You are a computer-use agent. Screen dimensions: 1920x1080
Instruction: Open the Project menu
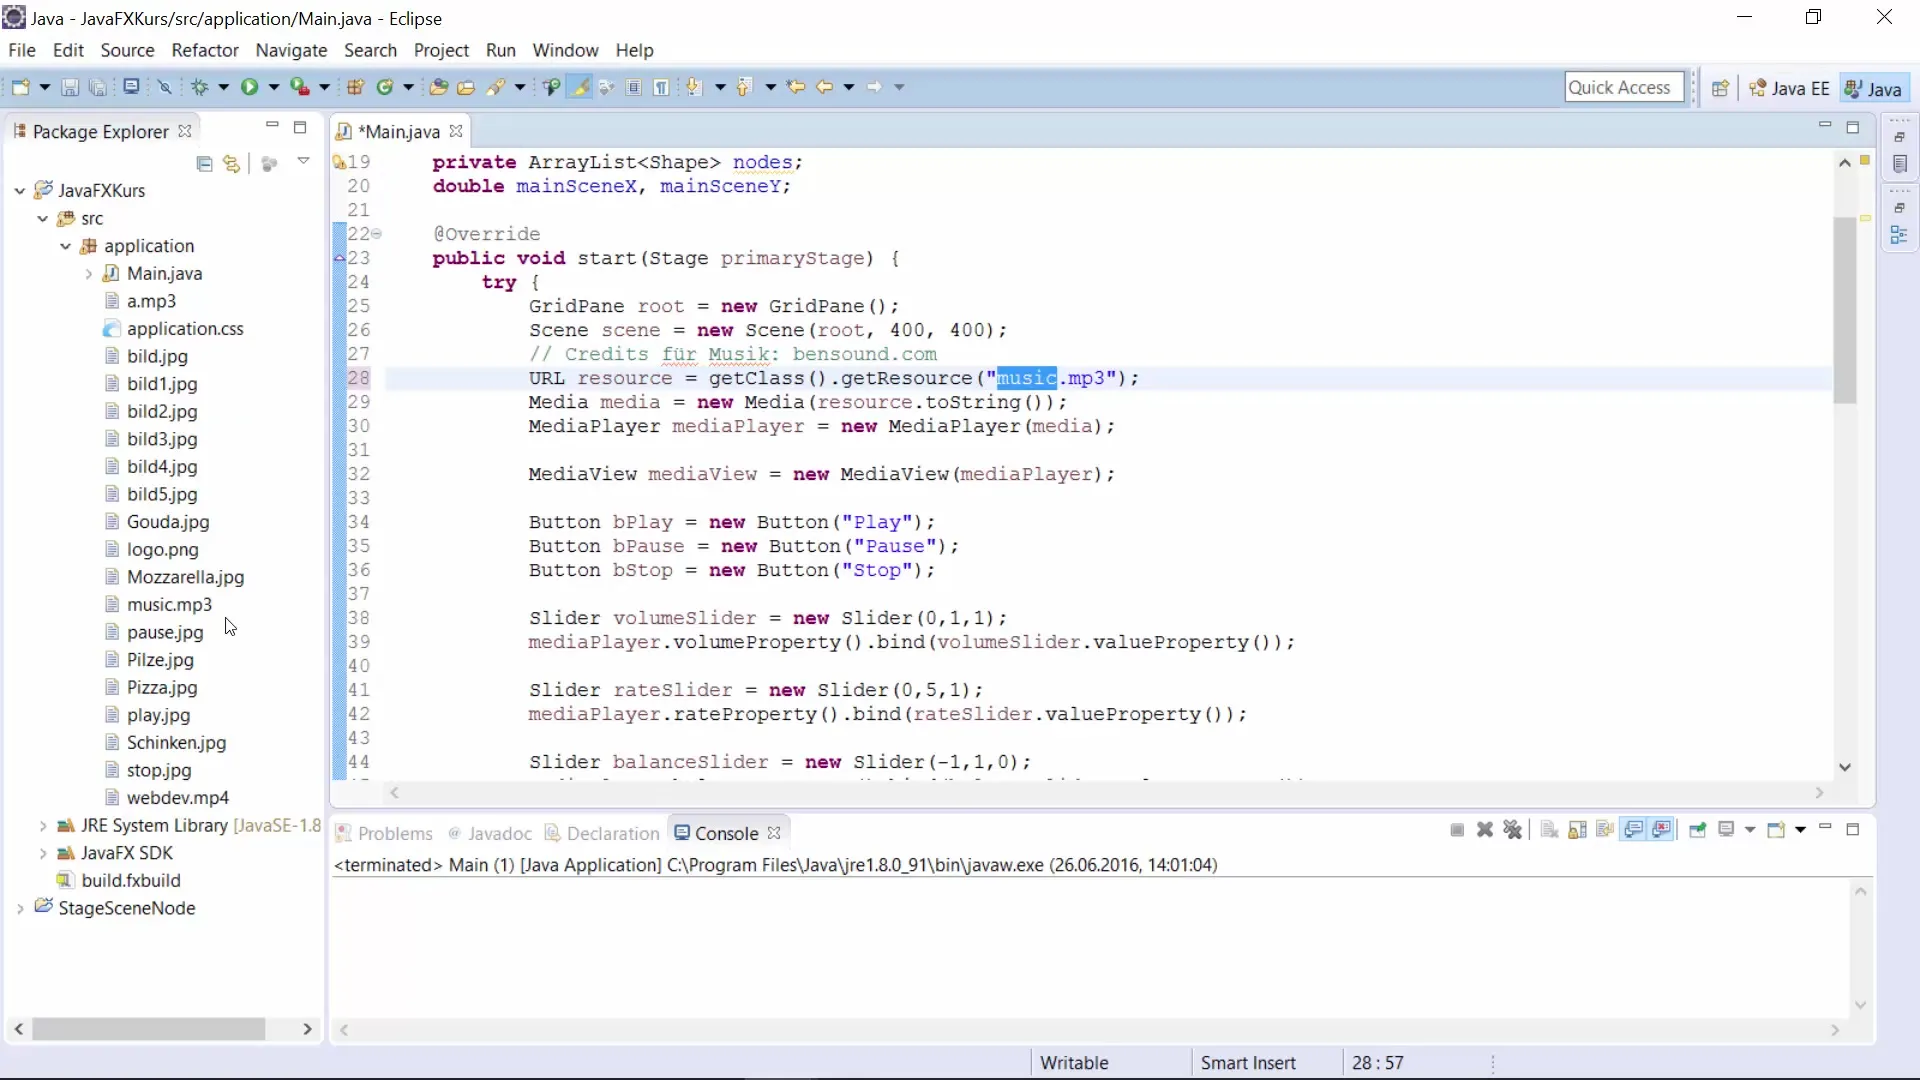pos(441,50)
